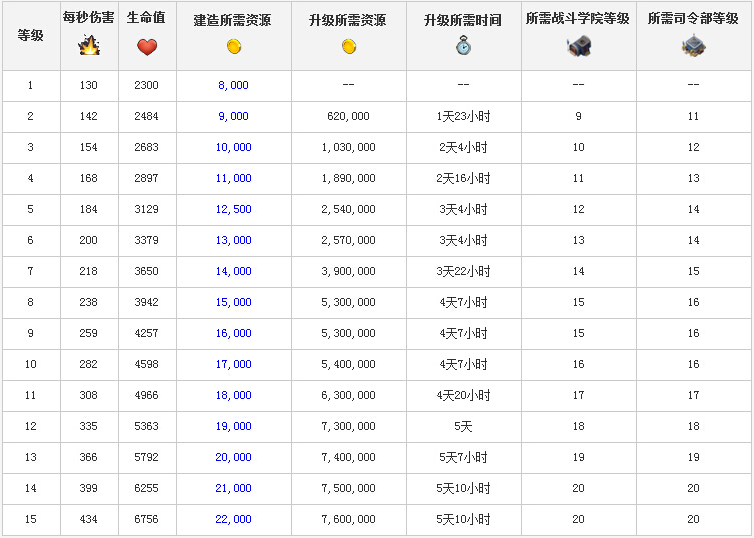Click the 434 damage per second cell

[x=88, y=519]
